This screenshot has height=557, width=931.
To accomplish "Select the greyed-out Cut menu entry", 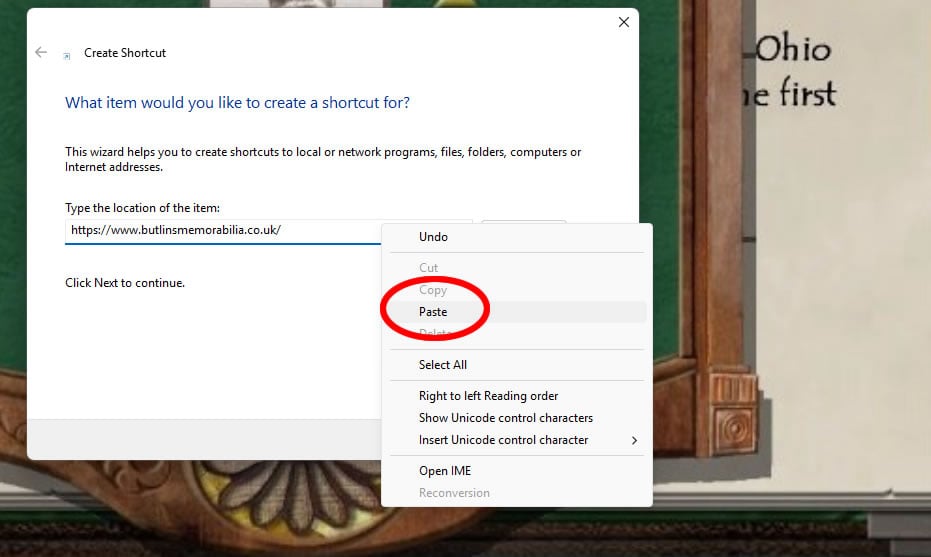I will coord(429,268).
